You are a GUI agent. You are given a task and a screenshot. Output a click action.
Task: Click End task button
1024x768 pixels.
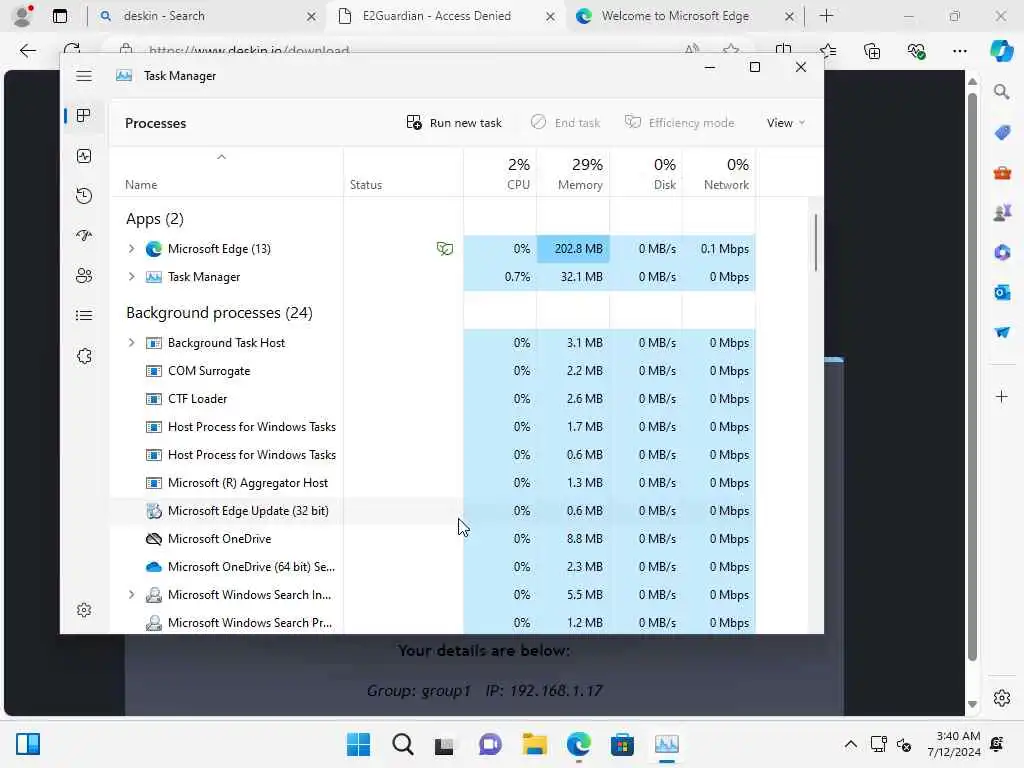[x=566, y=123]
